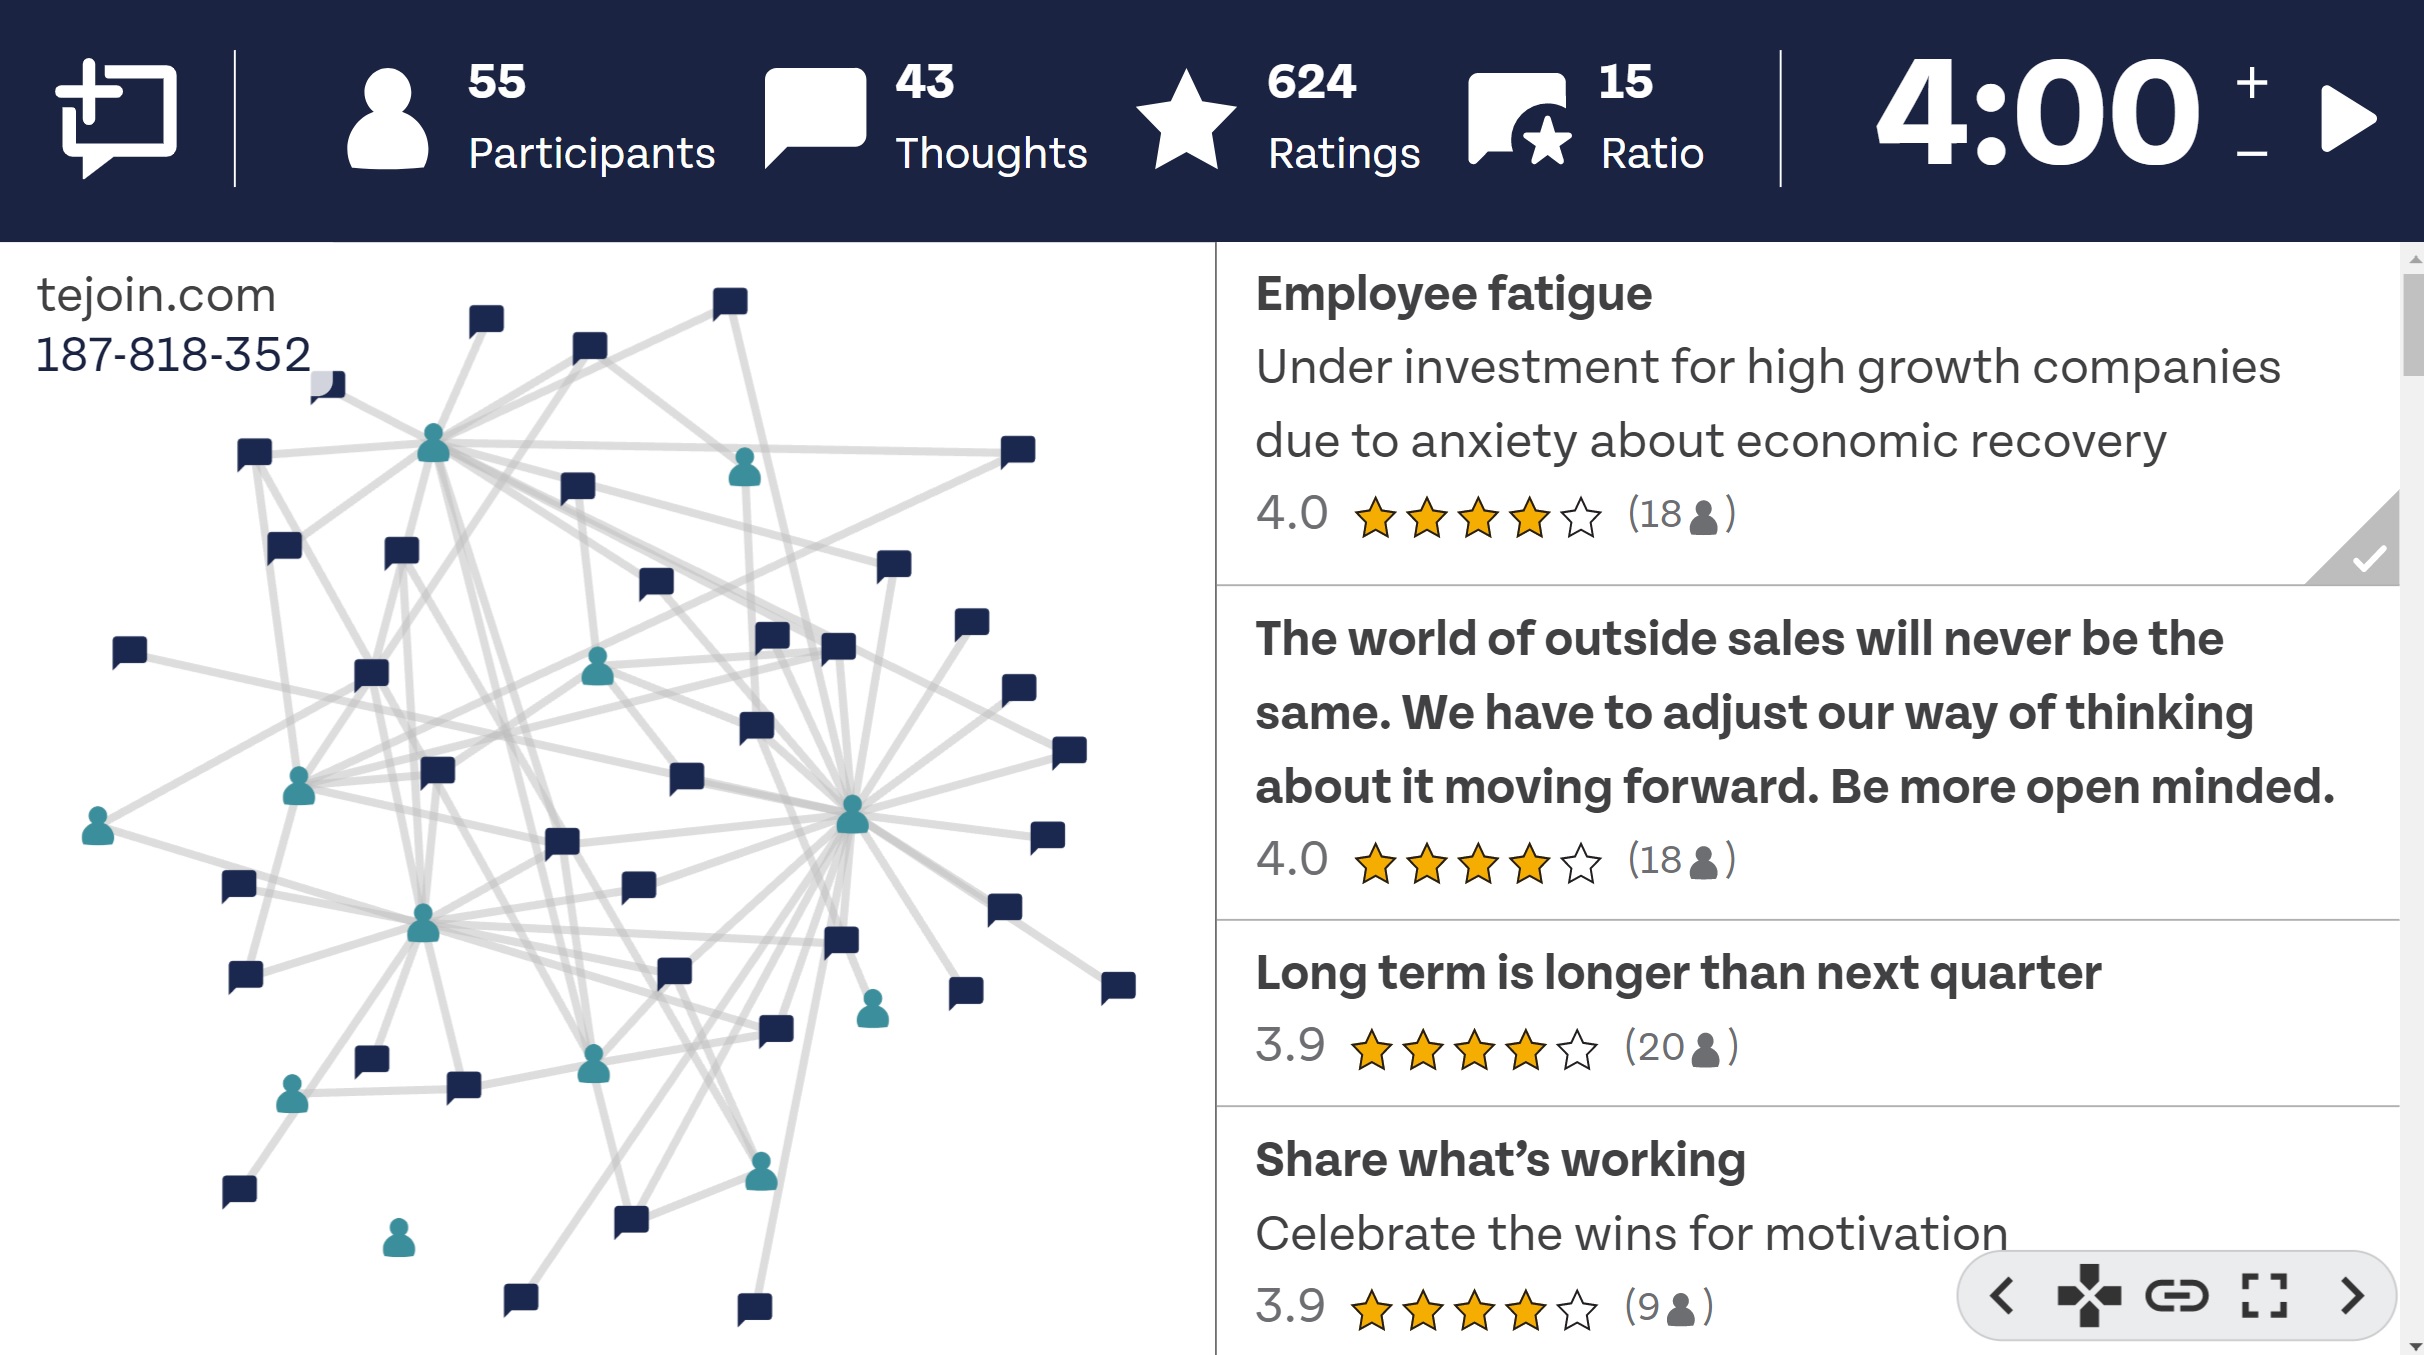Enter fullscreen mode
This screenshot has height=1355, width=2424.
coord(2265,1296)
